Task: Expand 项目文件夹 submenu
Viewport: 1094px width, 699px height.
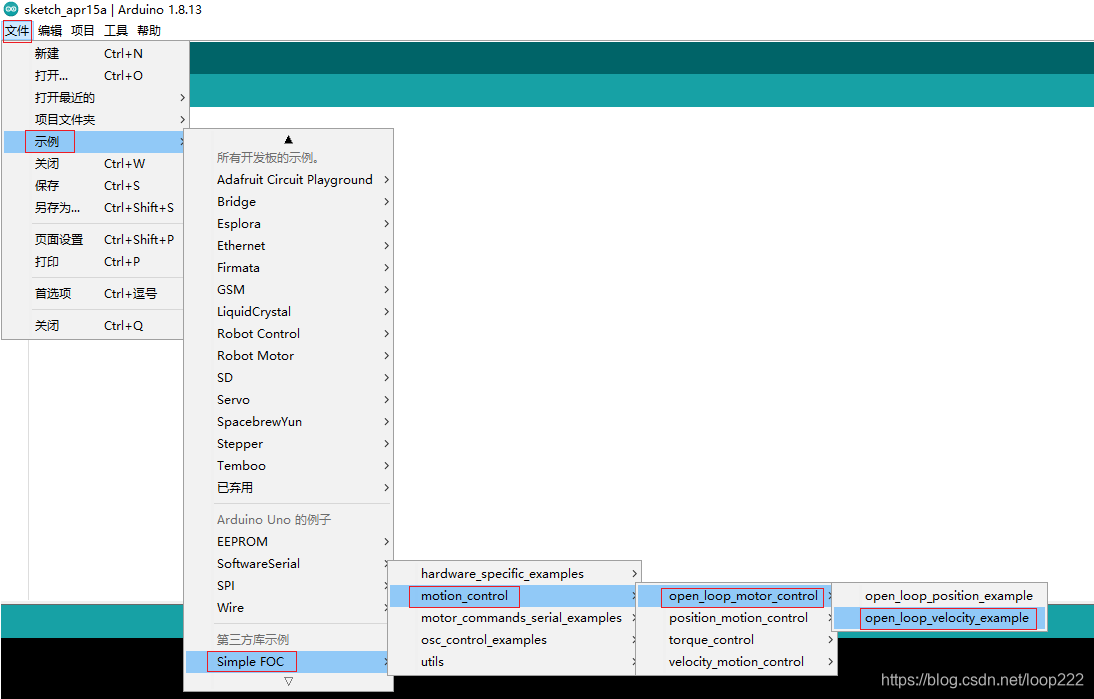Action: tap(95, 119)
